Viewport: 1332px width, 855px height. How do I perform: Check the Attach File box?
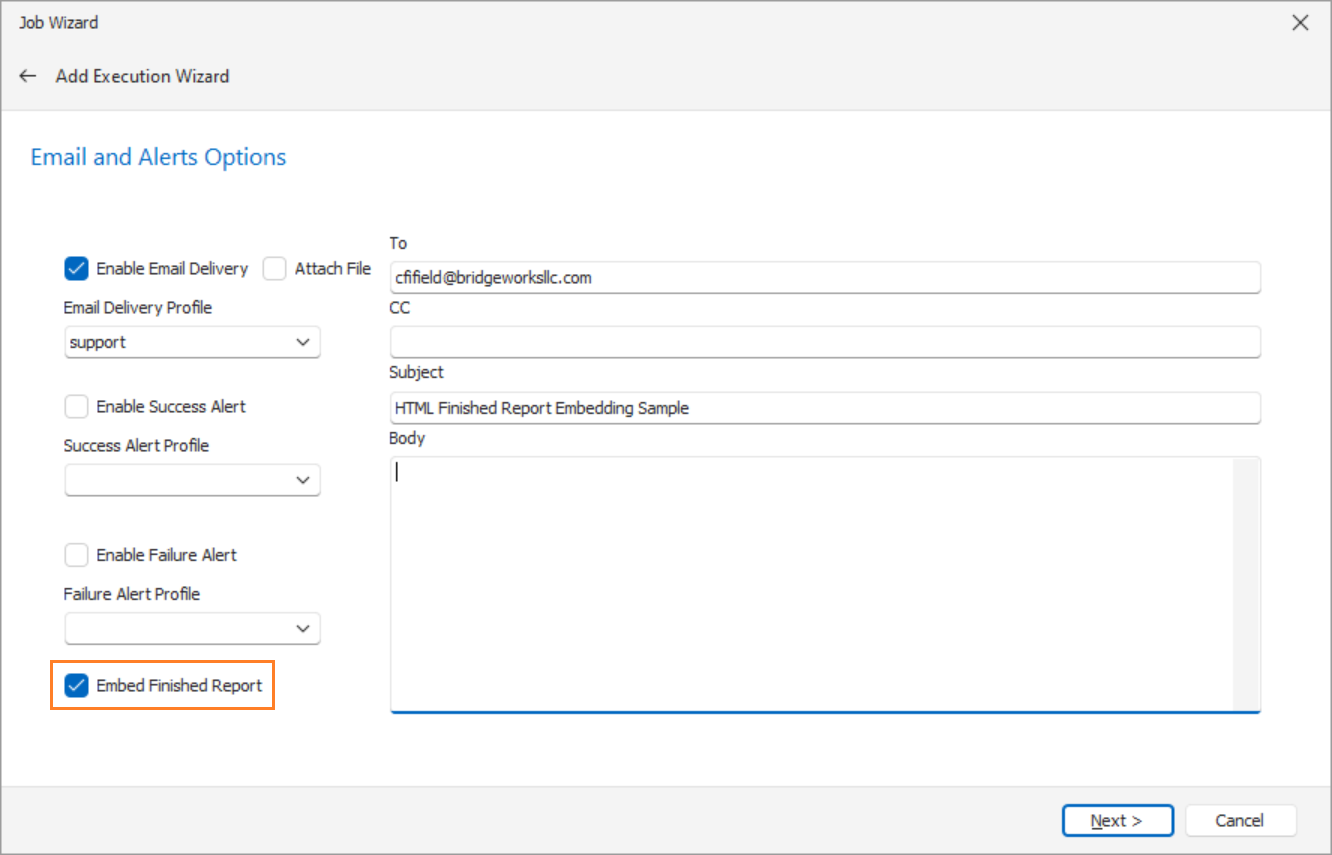[x=275, y=268]
